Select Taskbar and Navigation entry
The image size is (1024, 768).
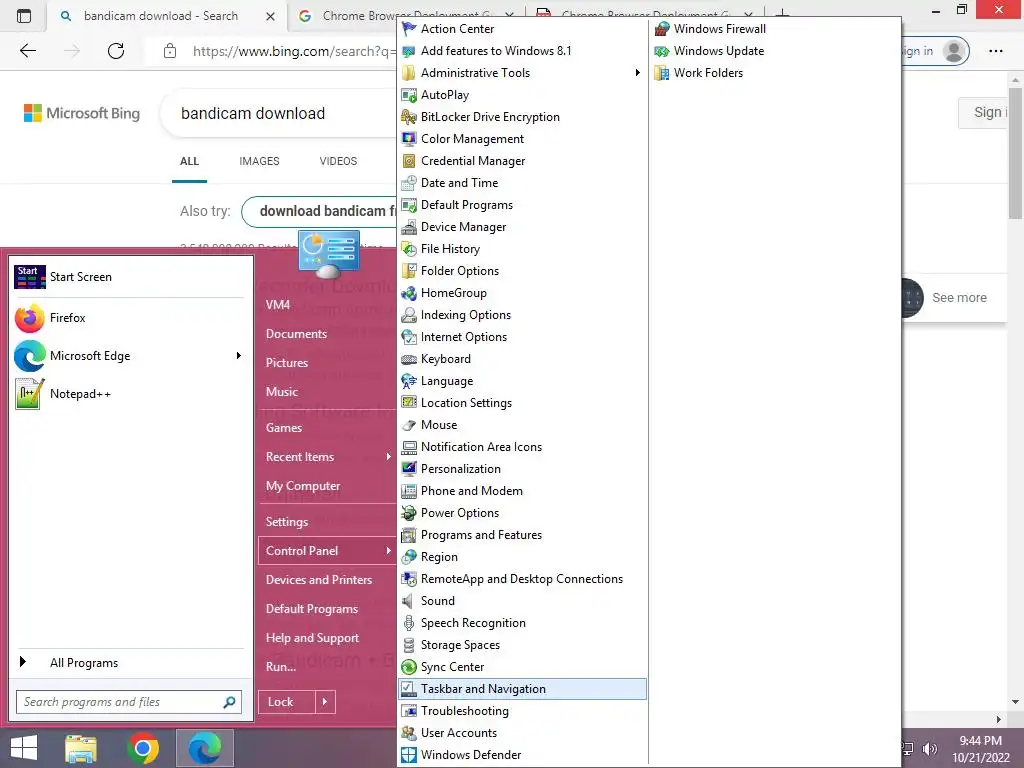tap(522, 689)
